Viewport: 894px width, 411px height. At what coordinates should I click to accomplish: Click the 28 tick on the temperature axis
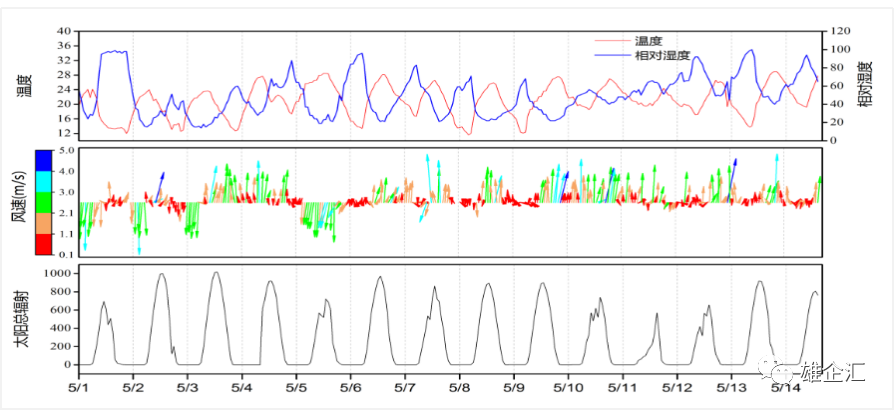(66, 75)
